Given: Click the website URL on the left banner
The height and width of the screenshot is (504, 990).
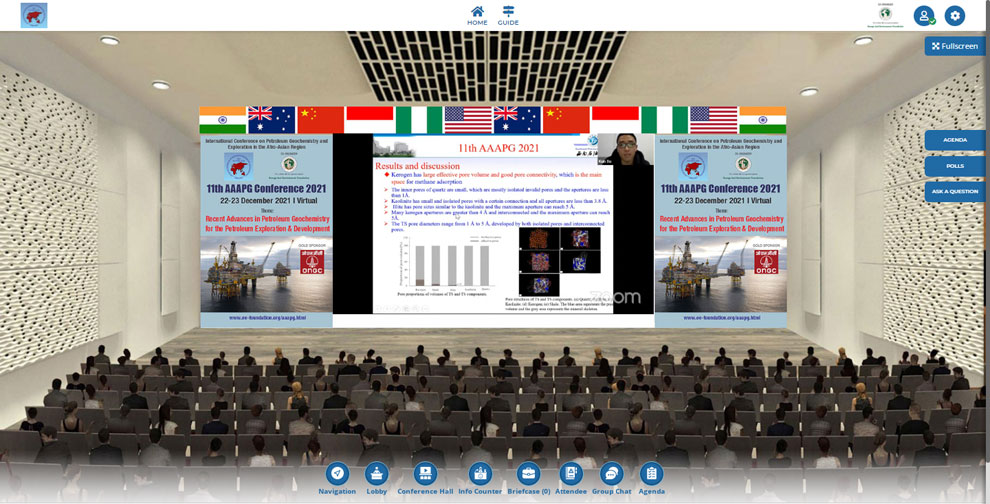Looking at the screenshot, I should click(x=267, y=318).
